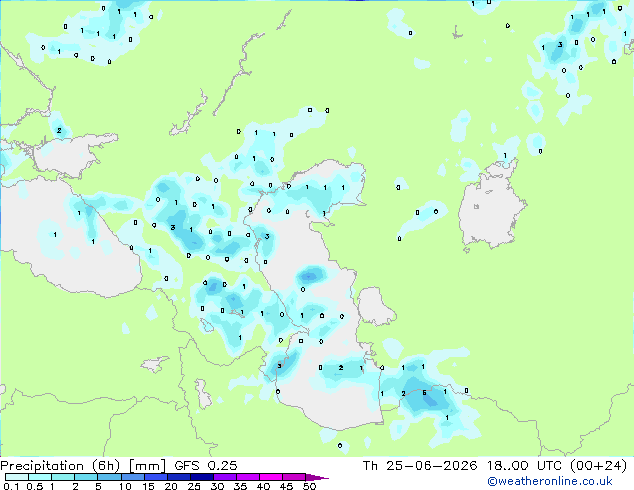Click the 20–25 mm legend swatch
Image resolution: width=634 pixels, height=490 pixels.
179,477
